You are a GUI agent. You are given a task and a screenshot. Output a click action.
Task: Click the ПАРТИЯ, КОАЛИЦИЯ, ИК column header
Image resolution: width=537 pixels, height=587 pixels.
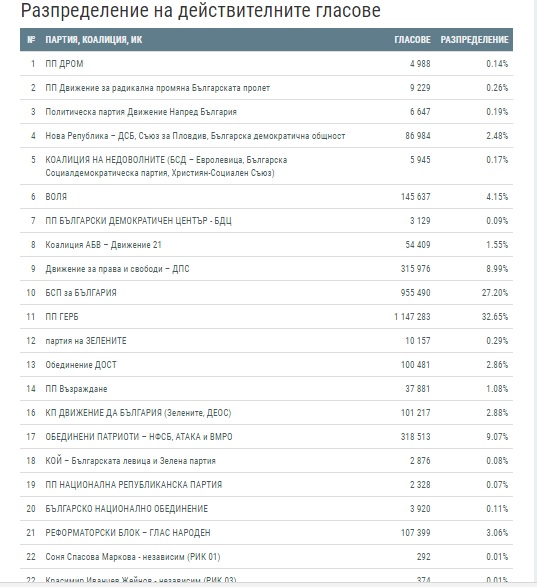click(x=94, y=40)
